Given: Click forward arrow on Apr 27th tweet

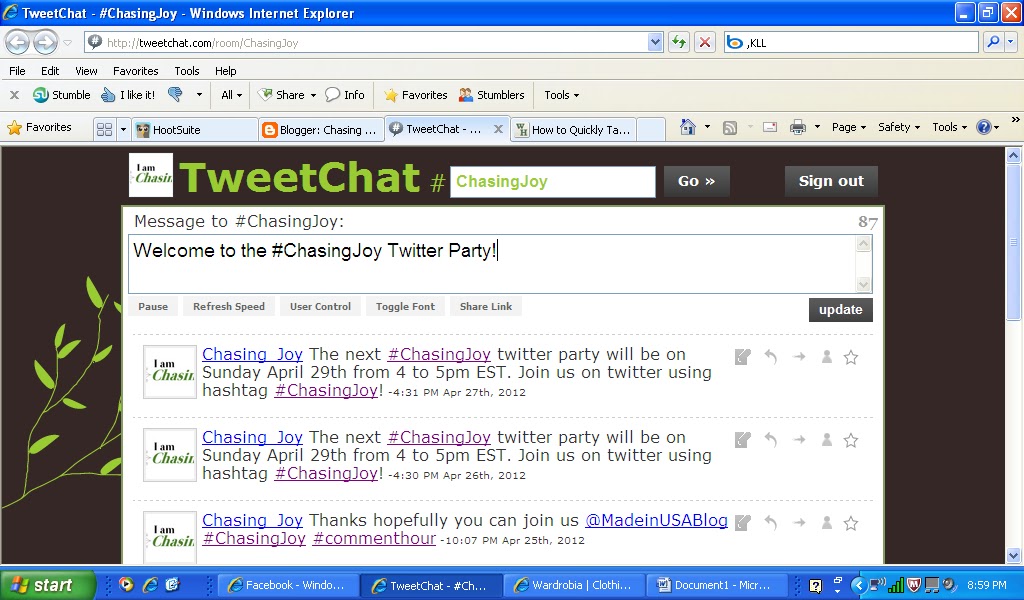Looking at the screenshot, I should point(799,357).
